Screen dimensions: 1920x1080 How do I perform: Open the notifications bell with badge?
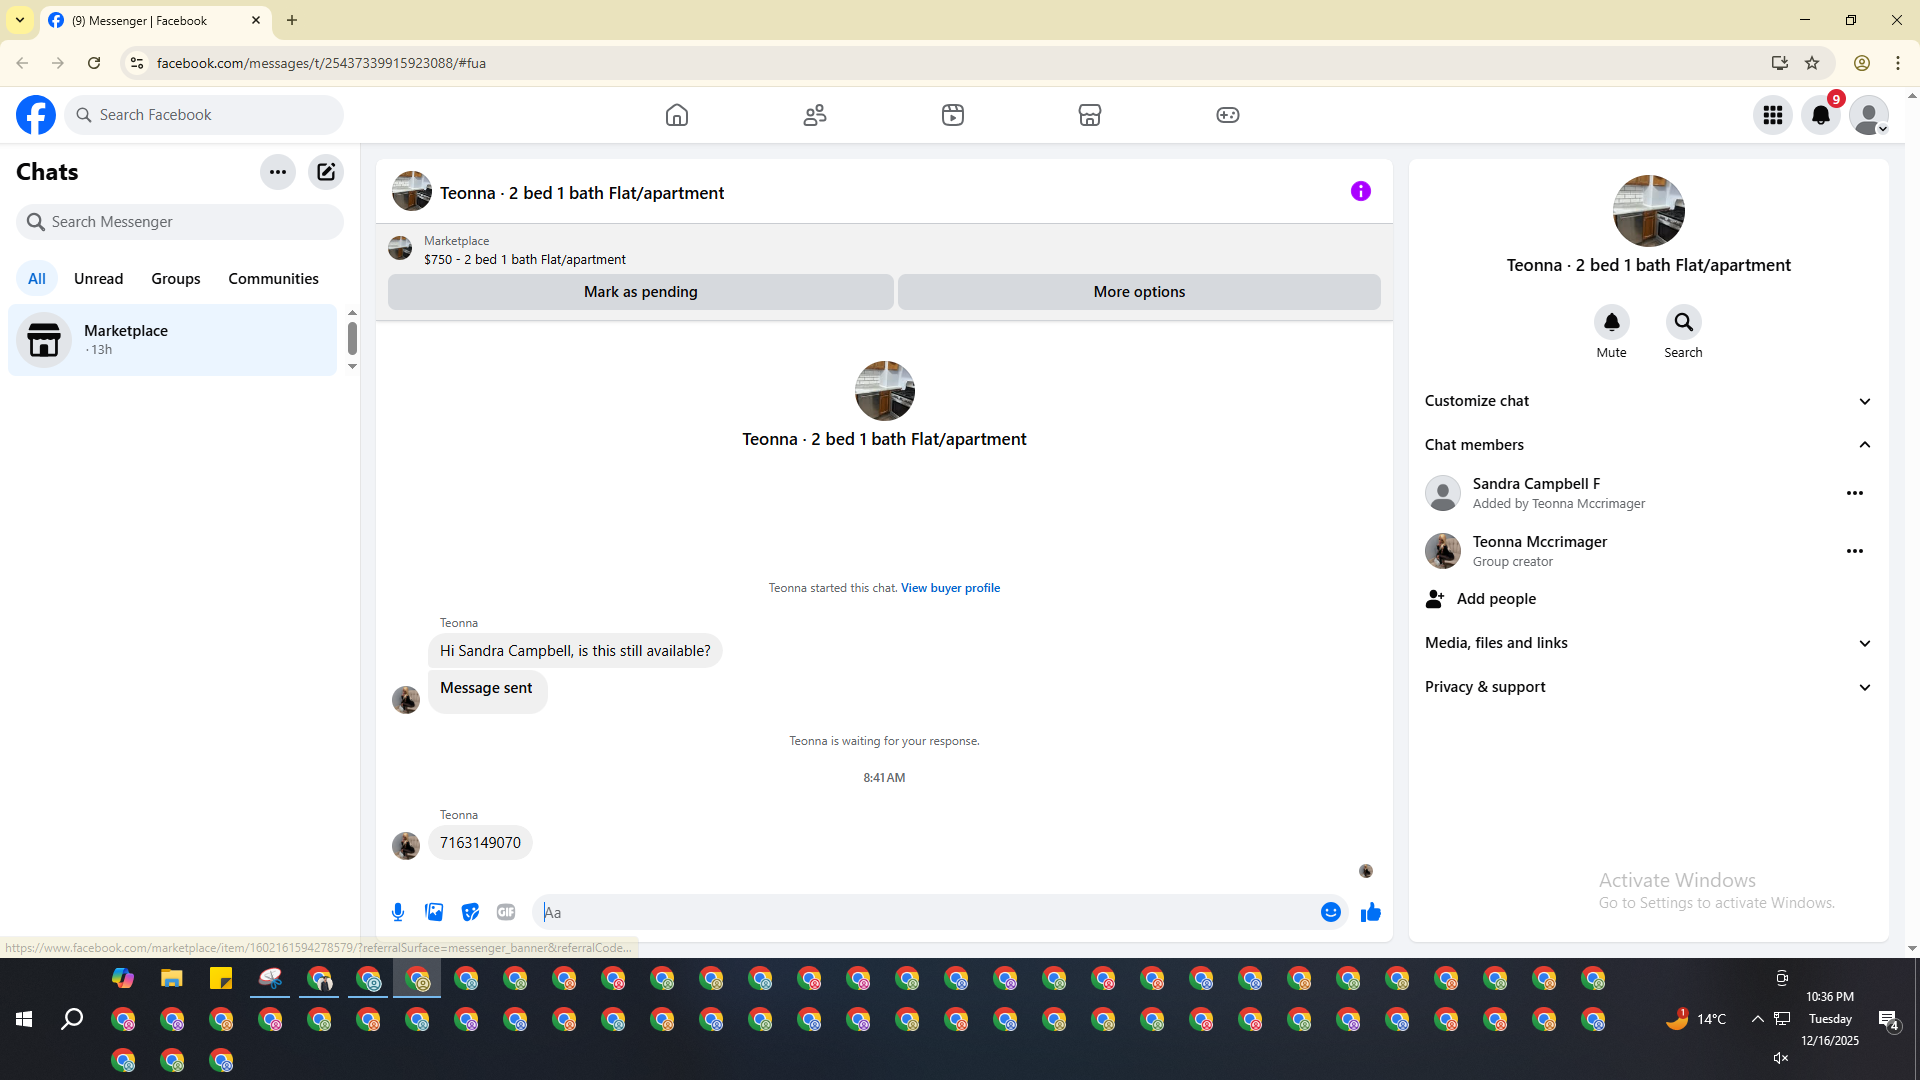[1821, 115]
